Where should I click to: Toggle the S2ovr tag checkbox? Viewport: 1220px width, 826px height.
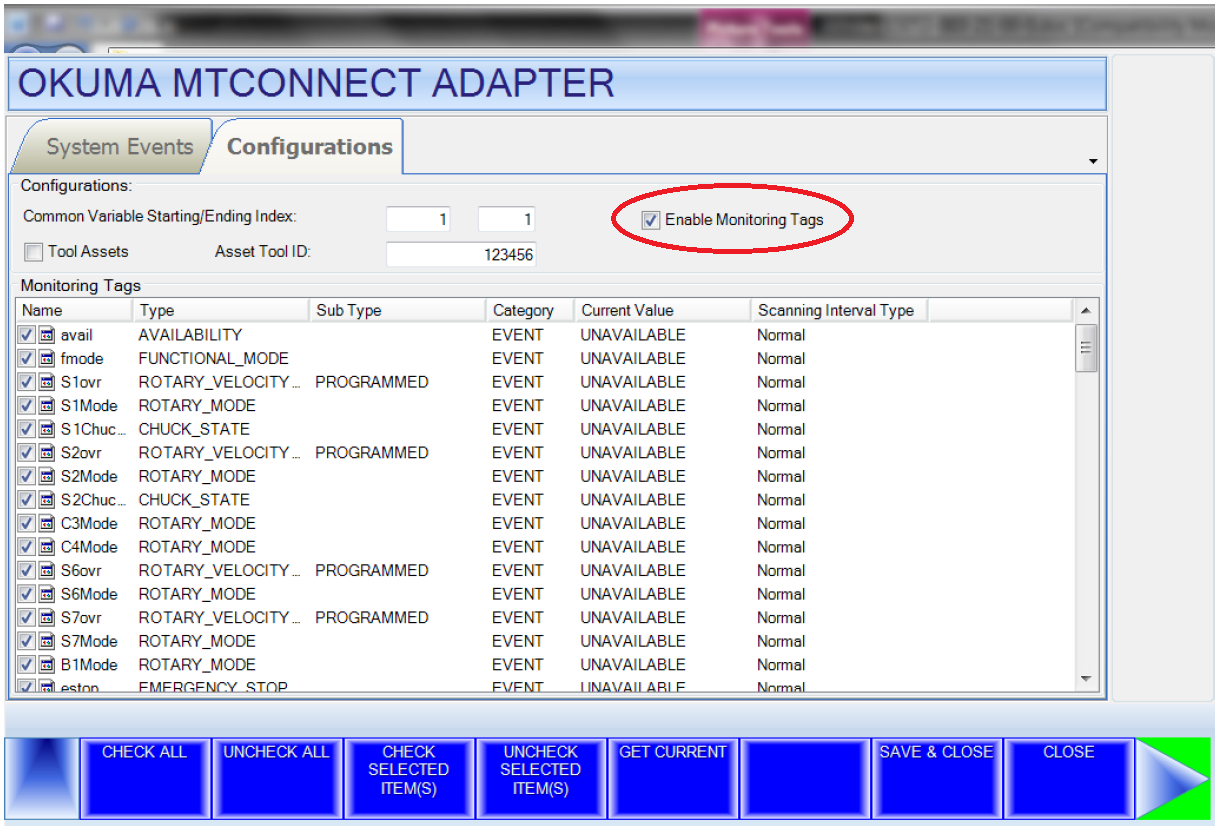(x=26, y=452)
